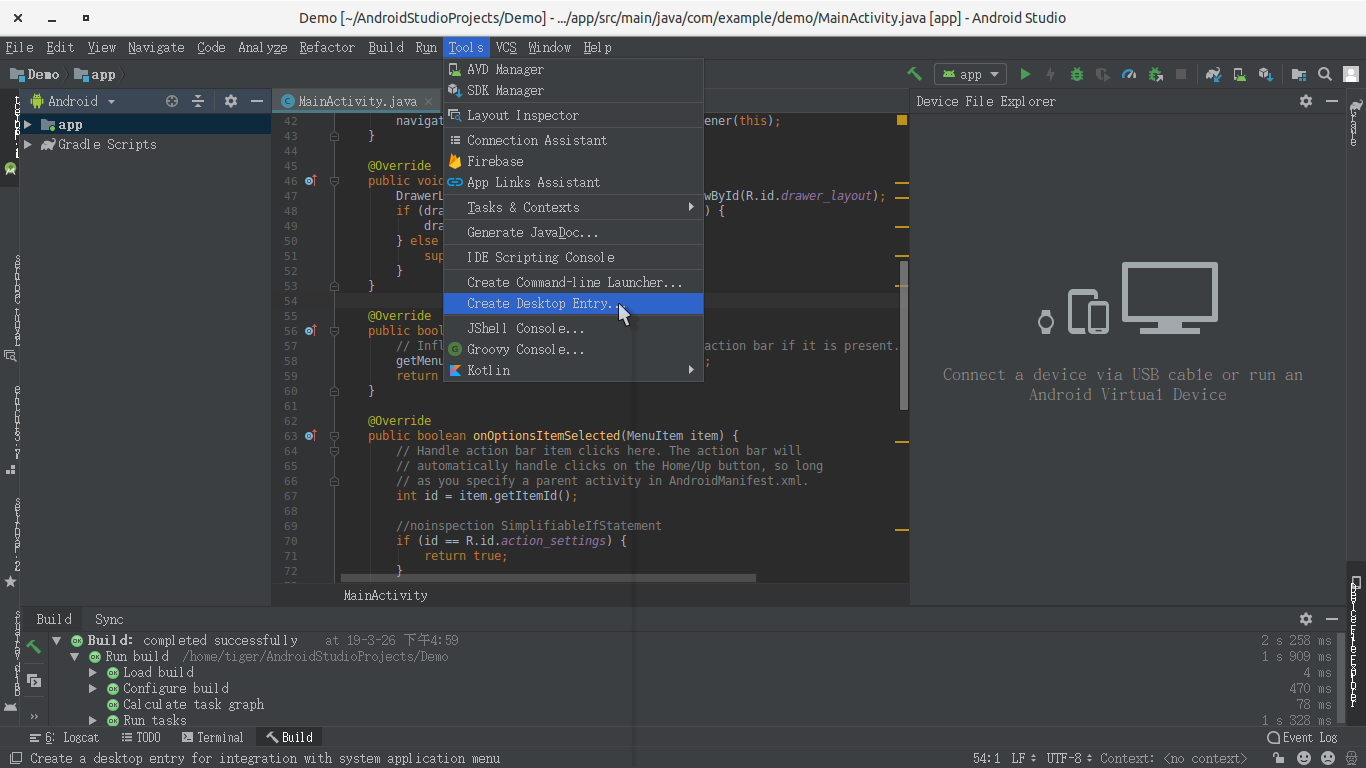The height and width of the screenshot is (768, 1366).
Task: Collapse the Run build node
Action: pyautogui.click(x=75, y=656)
